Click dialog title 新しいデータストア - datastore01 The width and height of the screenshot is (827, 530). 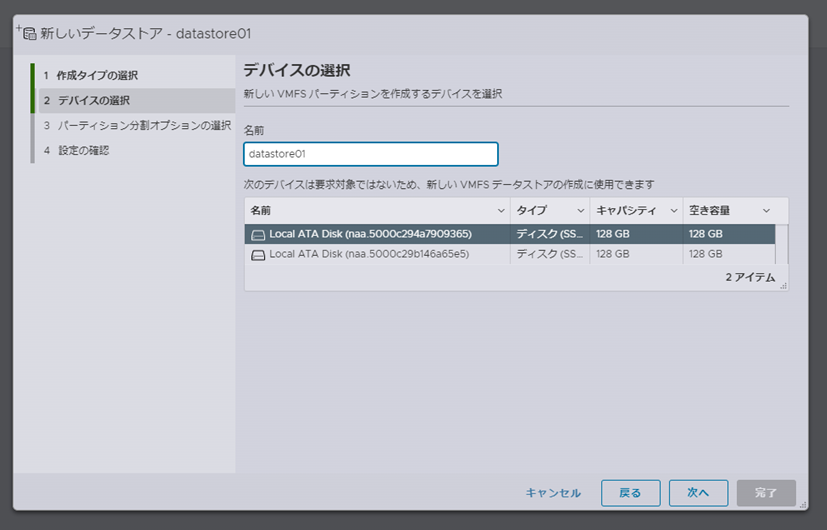(146, 33)
